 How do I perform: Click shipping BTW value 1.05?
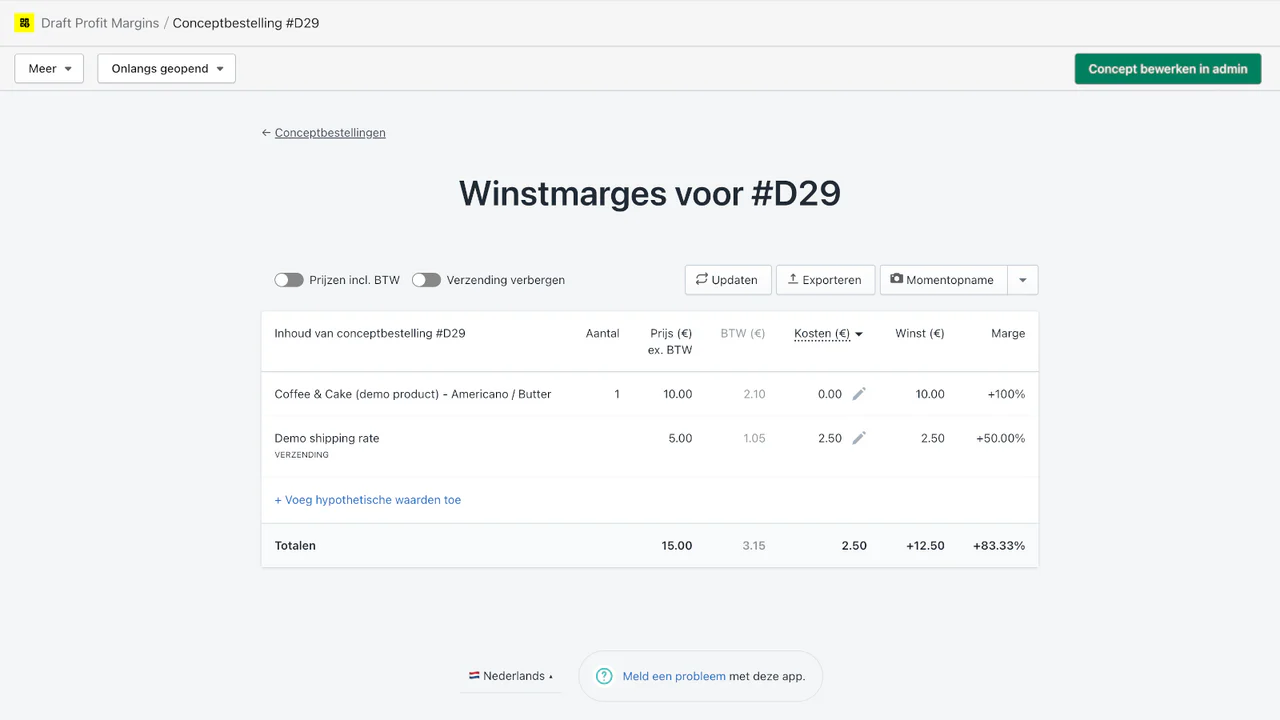755,438
